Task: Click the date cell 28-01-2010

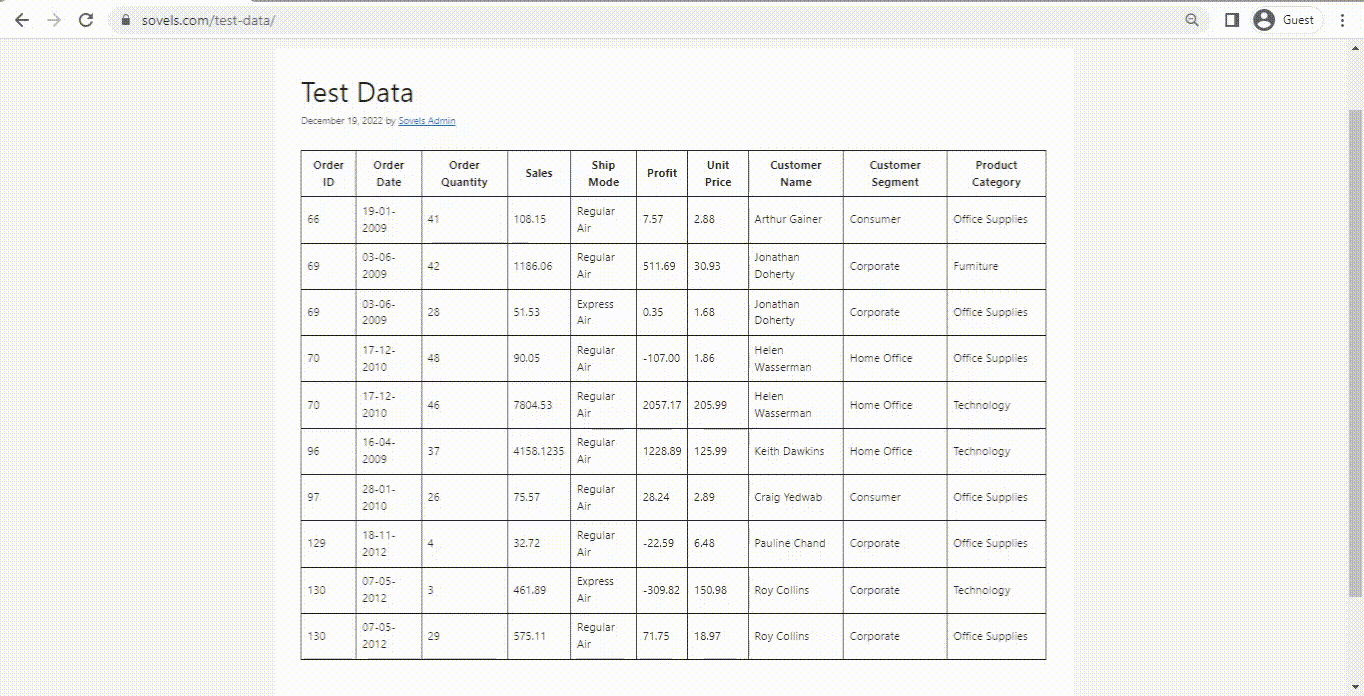Action: tap(389, 497)
